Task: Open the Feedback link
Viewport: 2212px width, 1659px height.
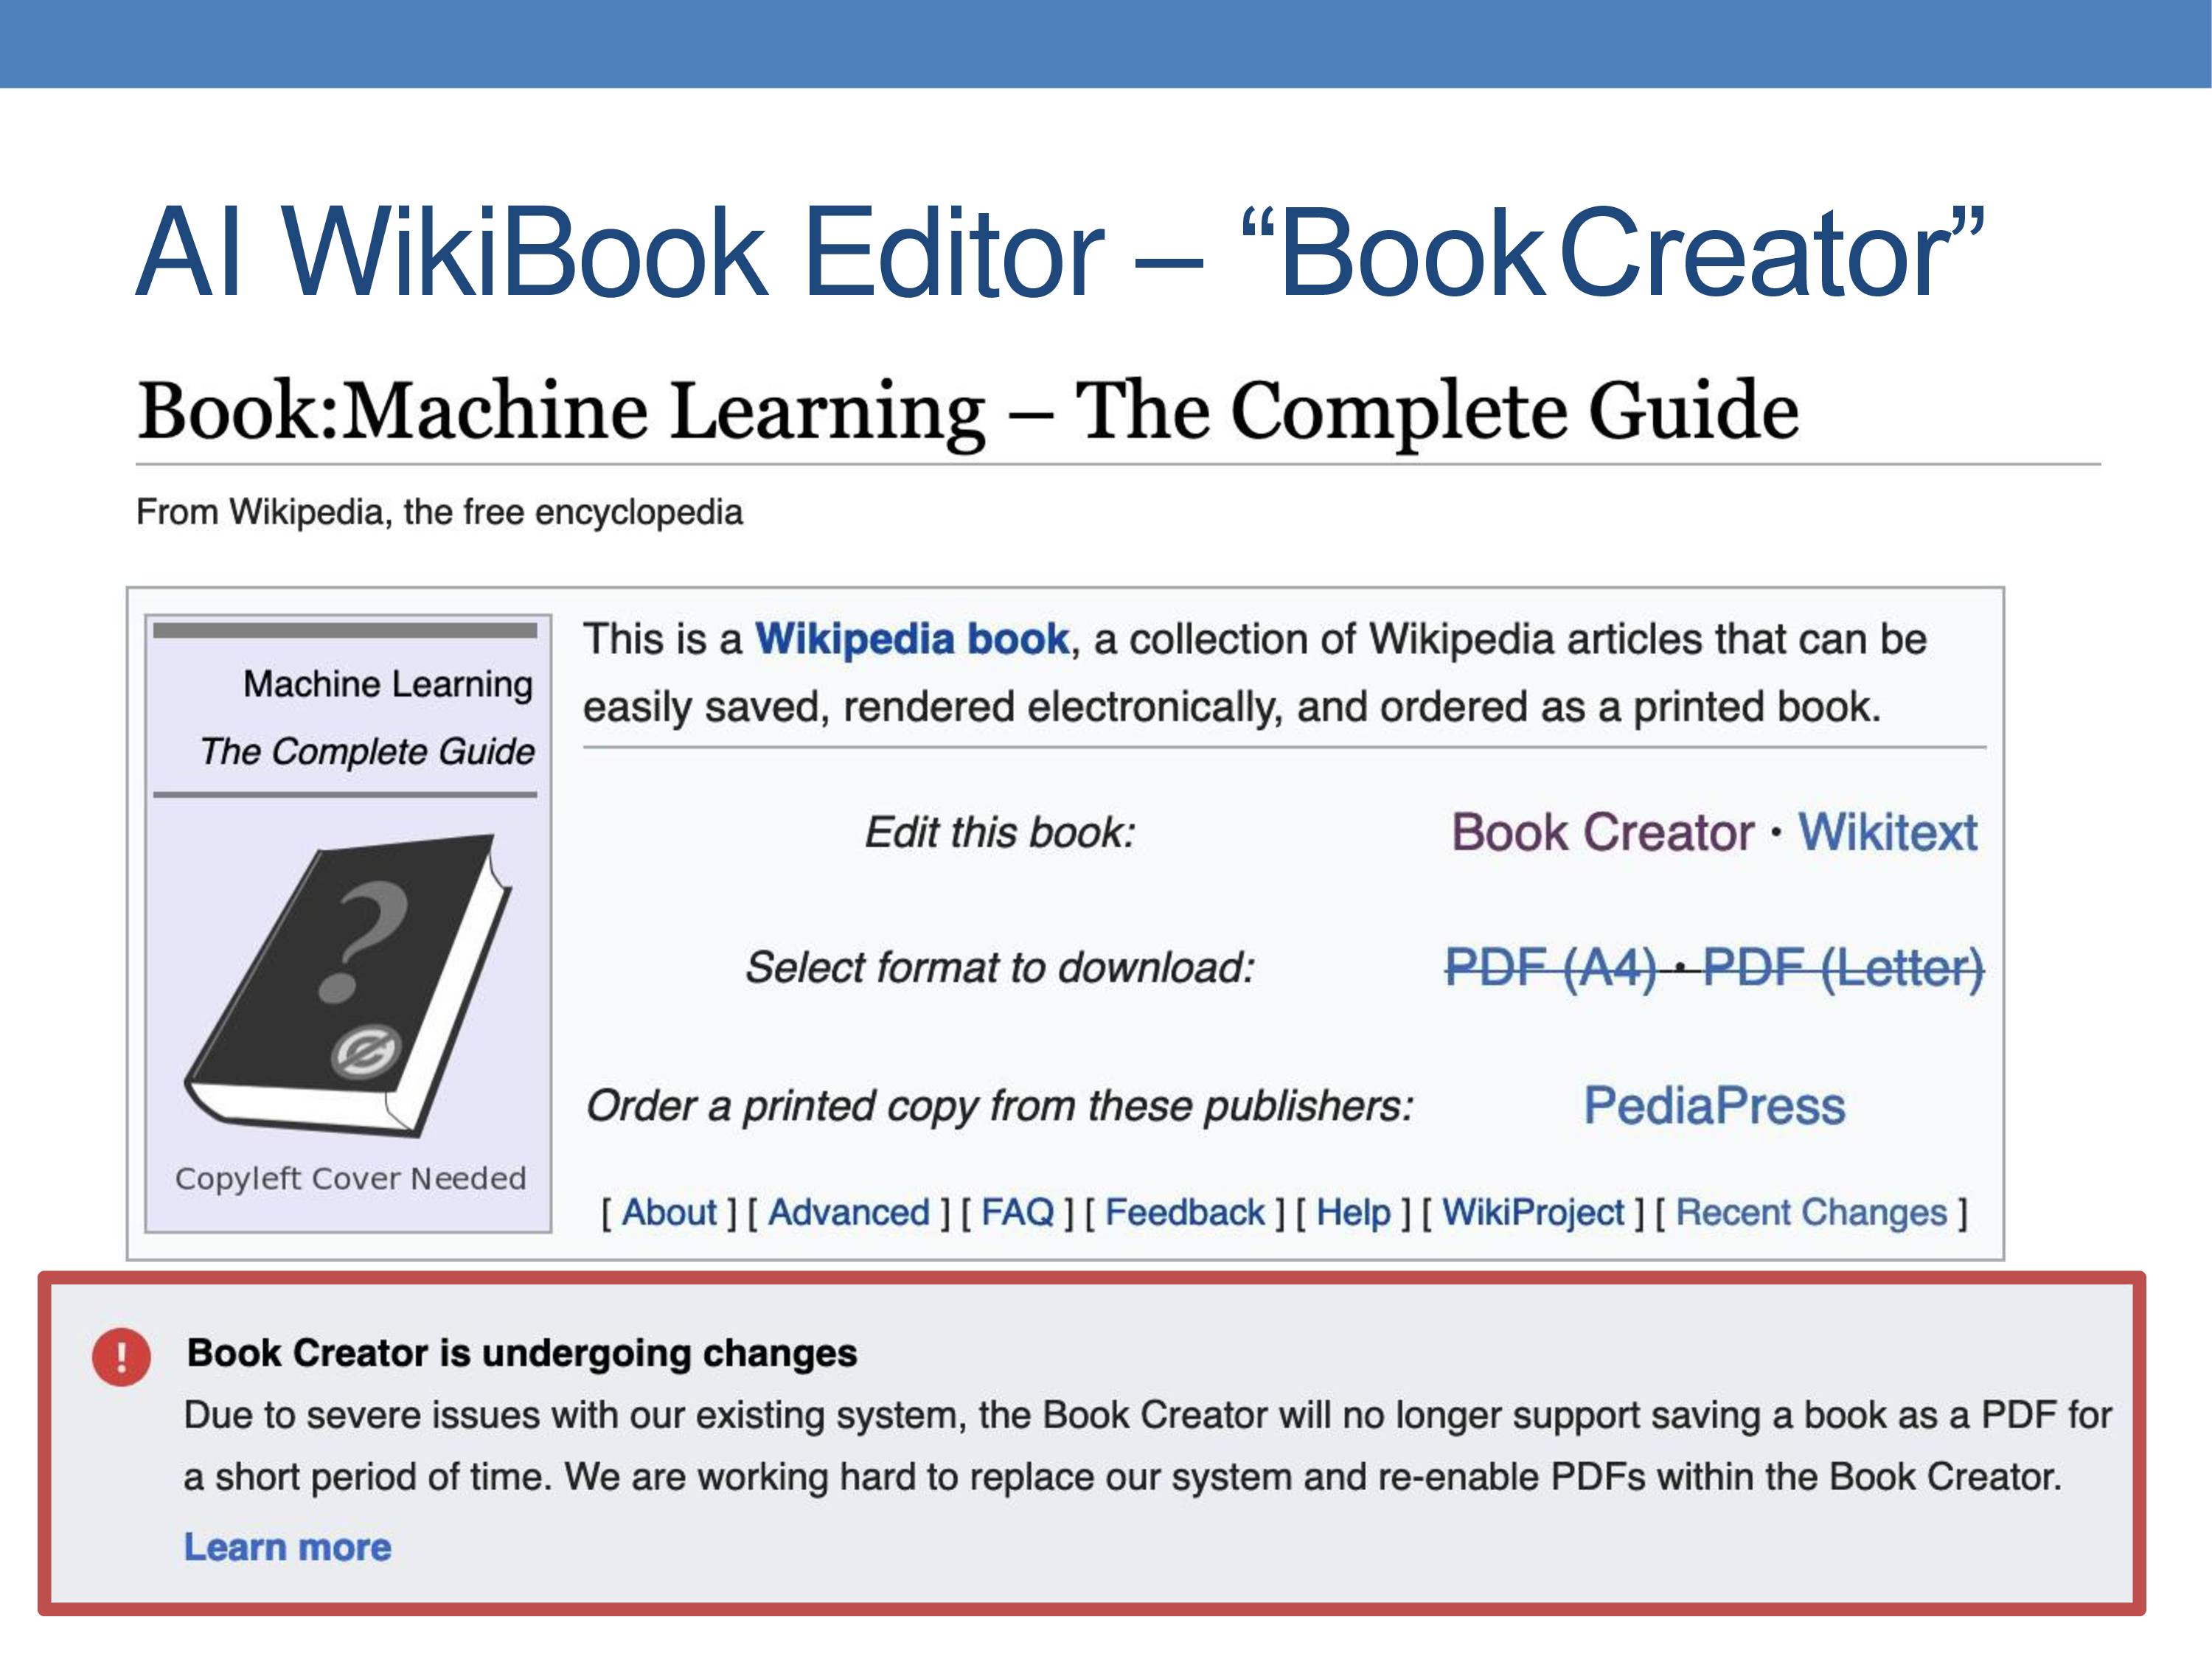Action: coord(1184,1212)
